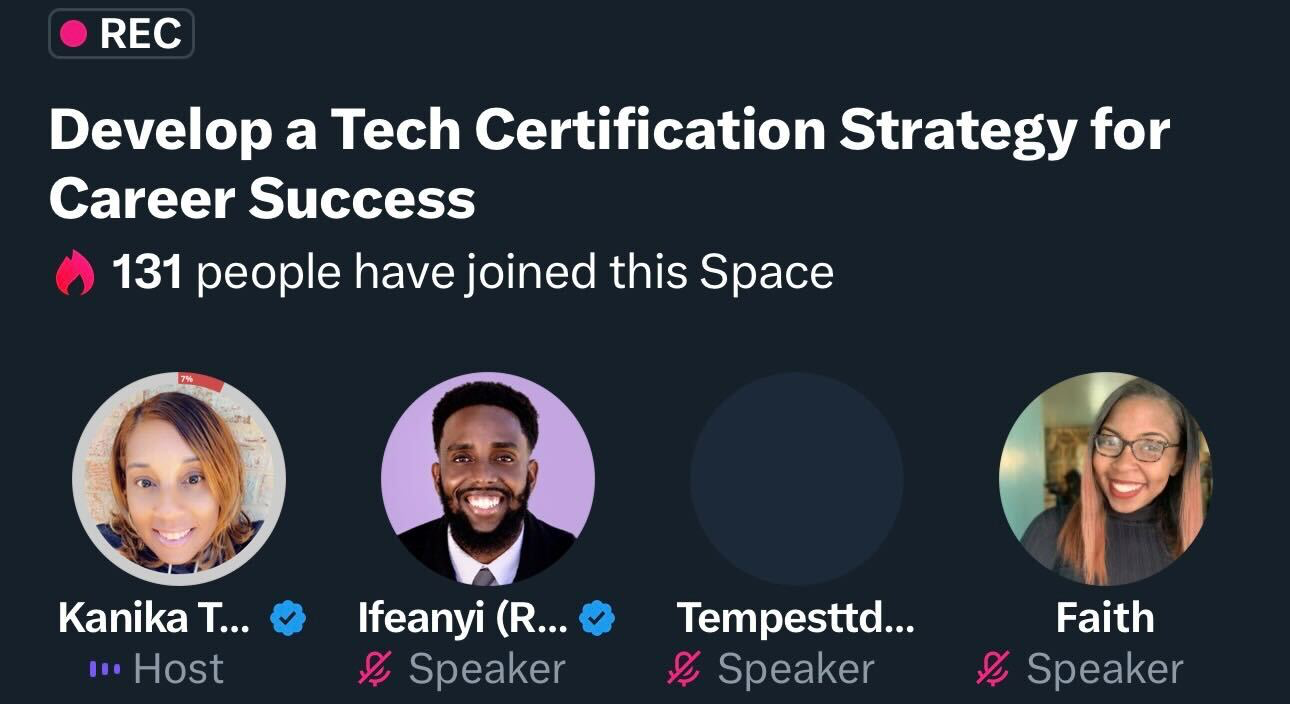Click Kanika's blue verified badge
Screen dimensions: 1290x704
[288, 619]
